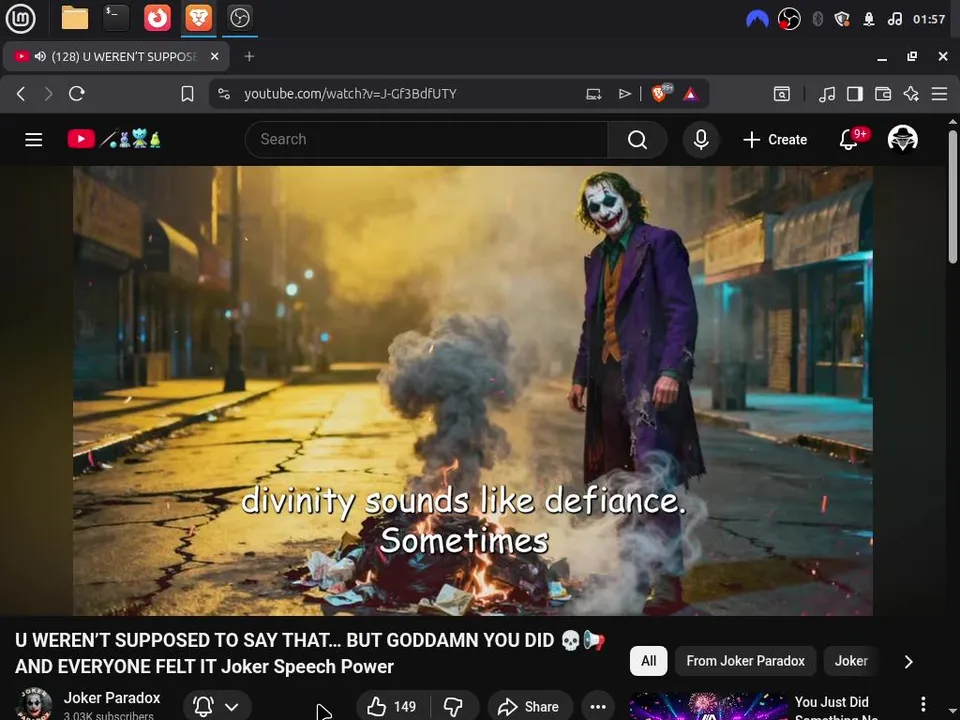Click the Create button
The image size is (960, 720).
[775, 140]
